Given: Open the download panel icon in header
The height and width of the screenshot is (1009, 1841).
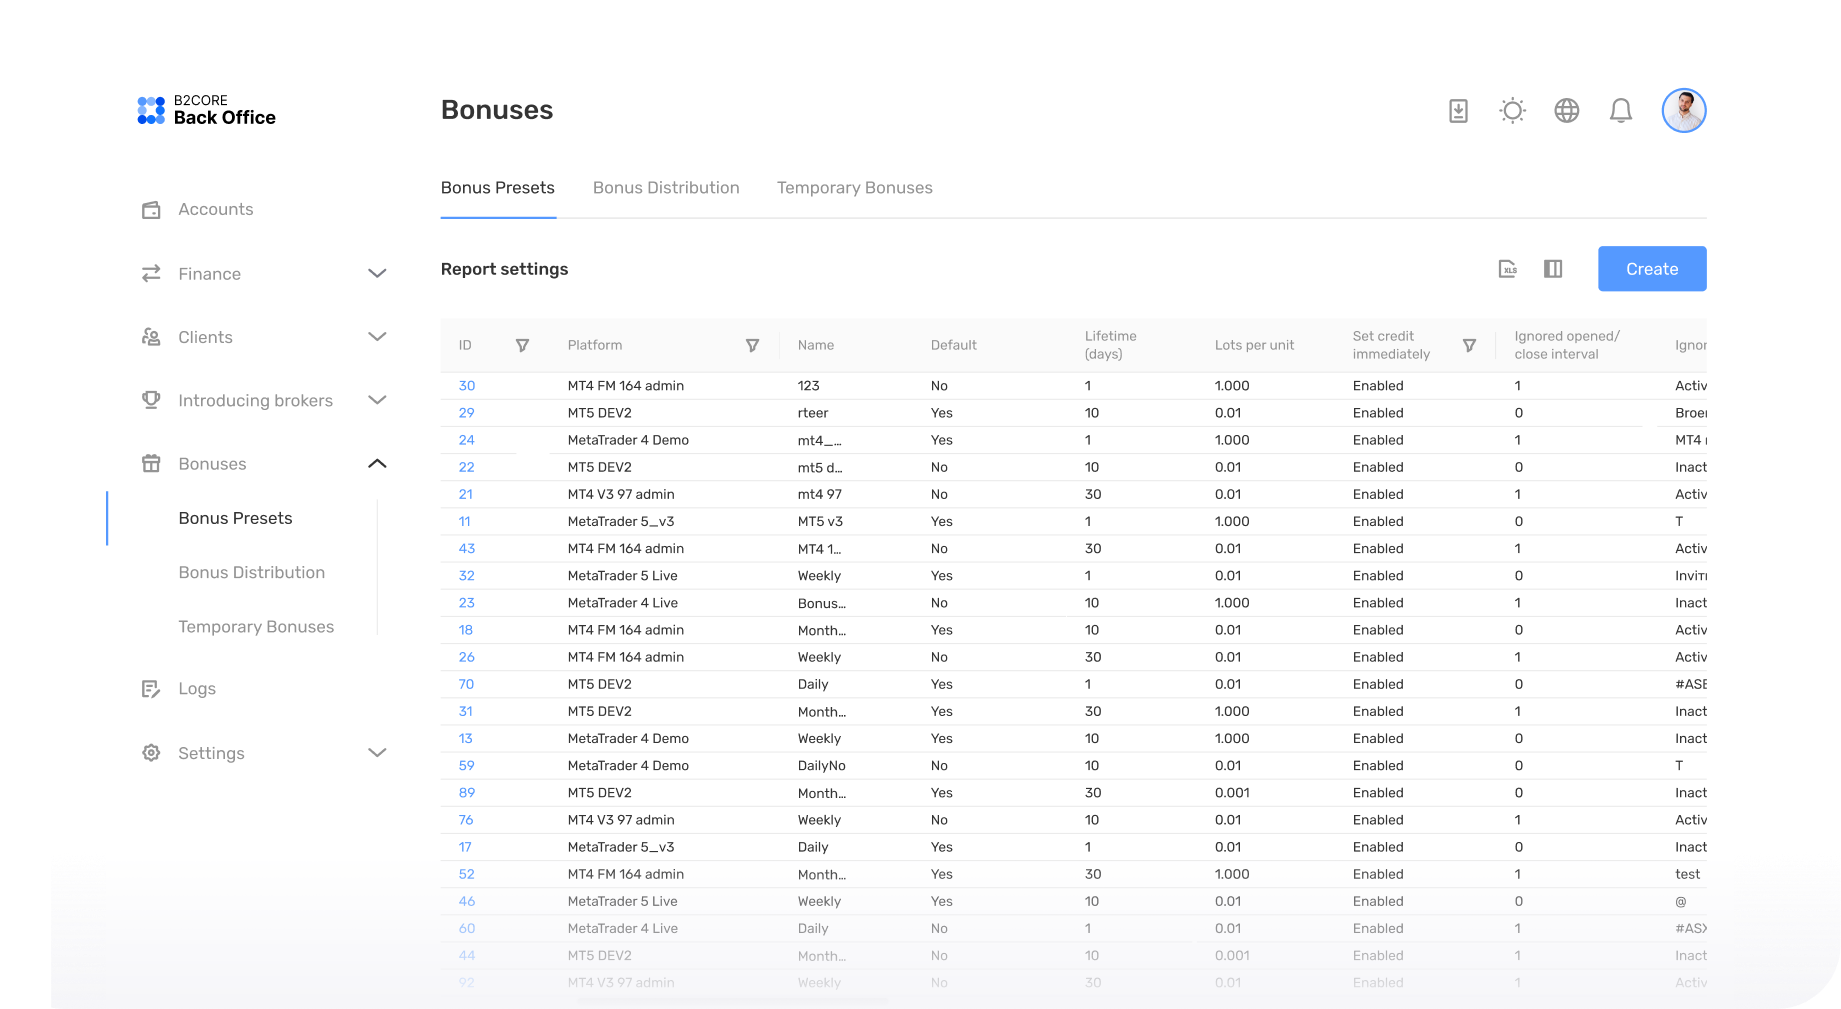Looking at the screenshot, I should [1458, 111].
